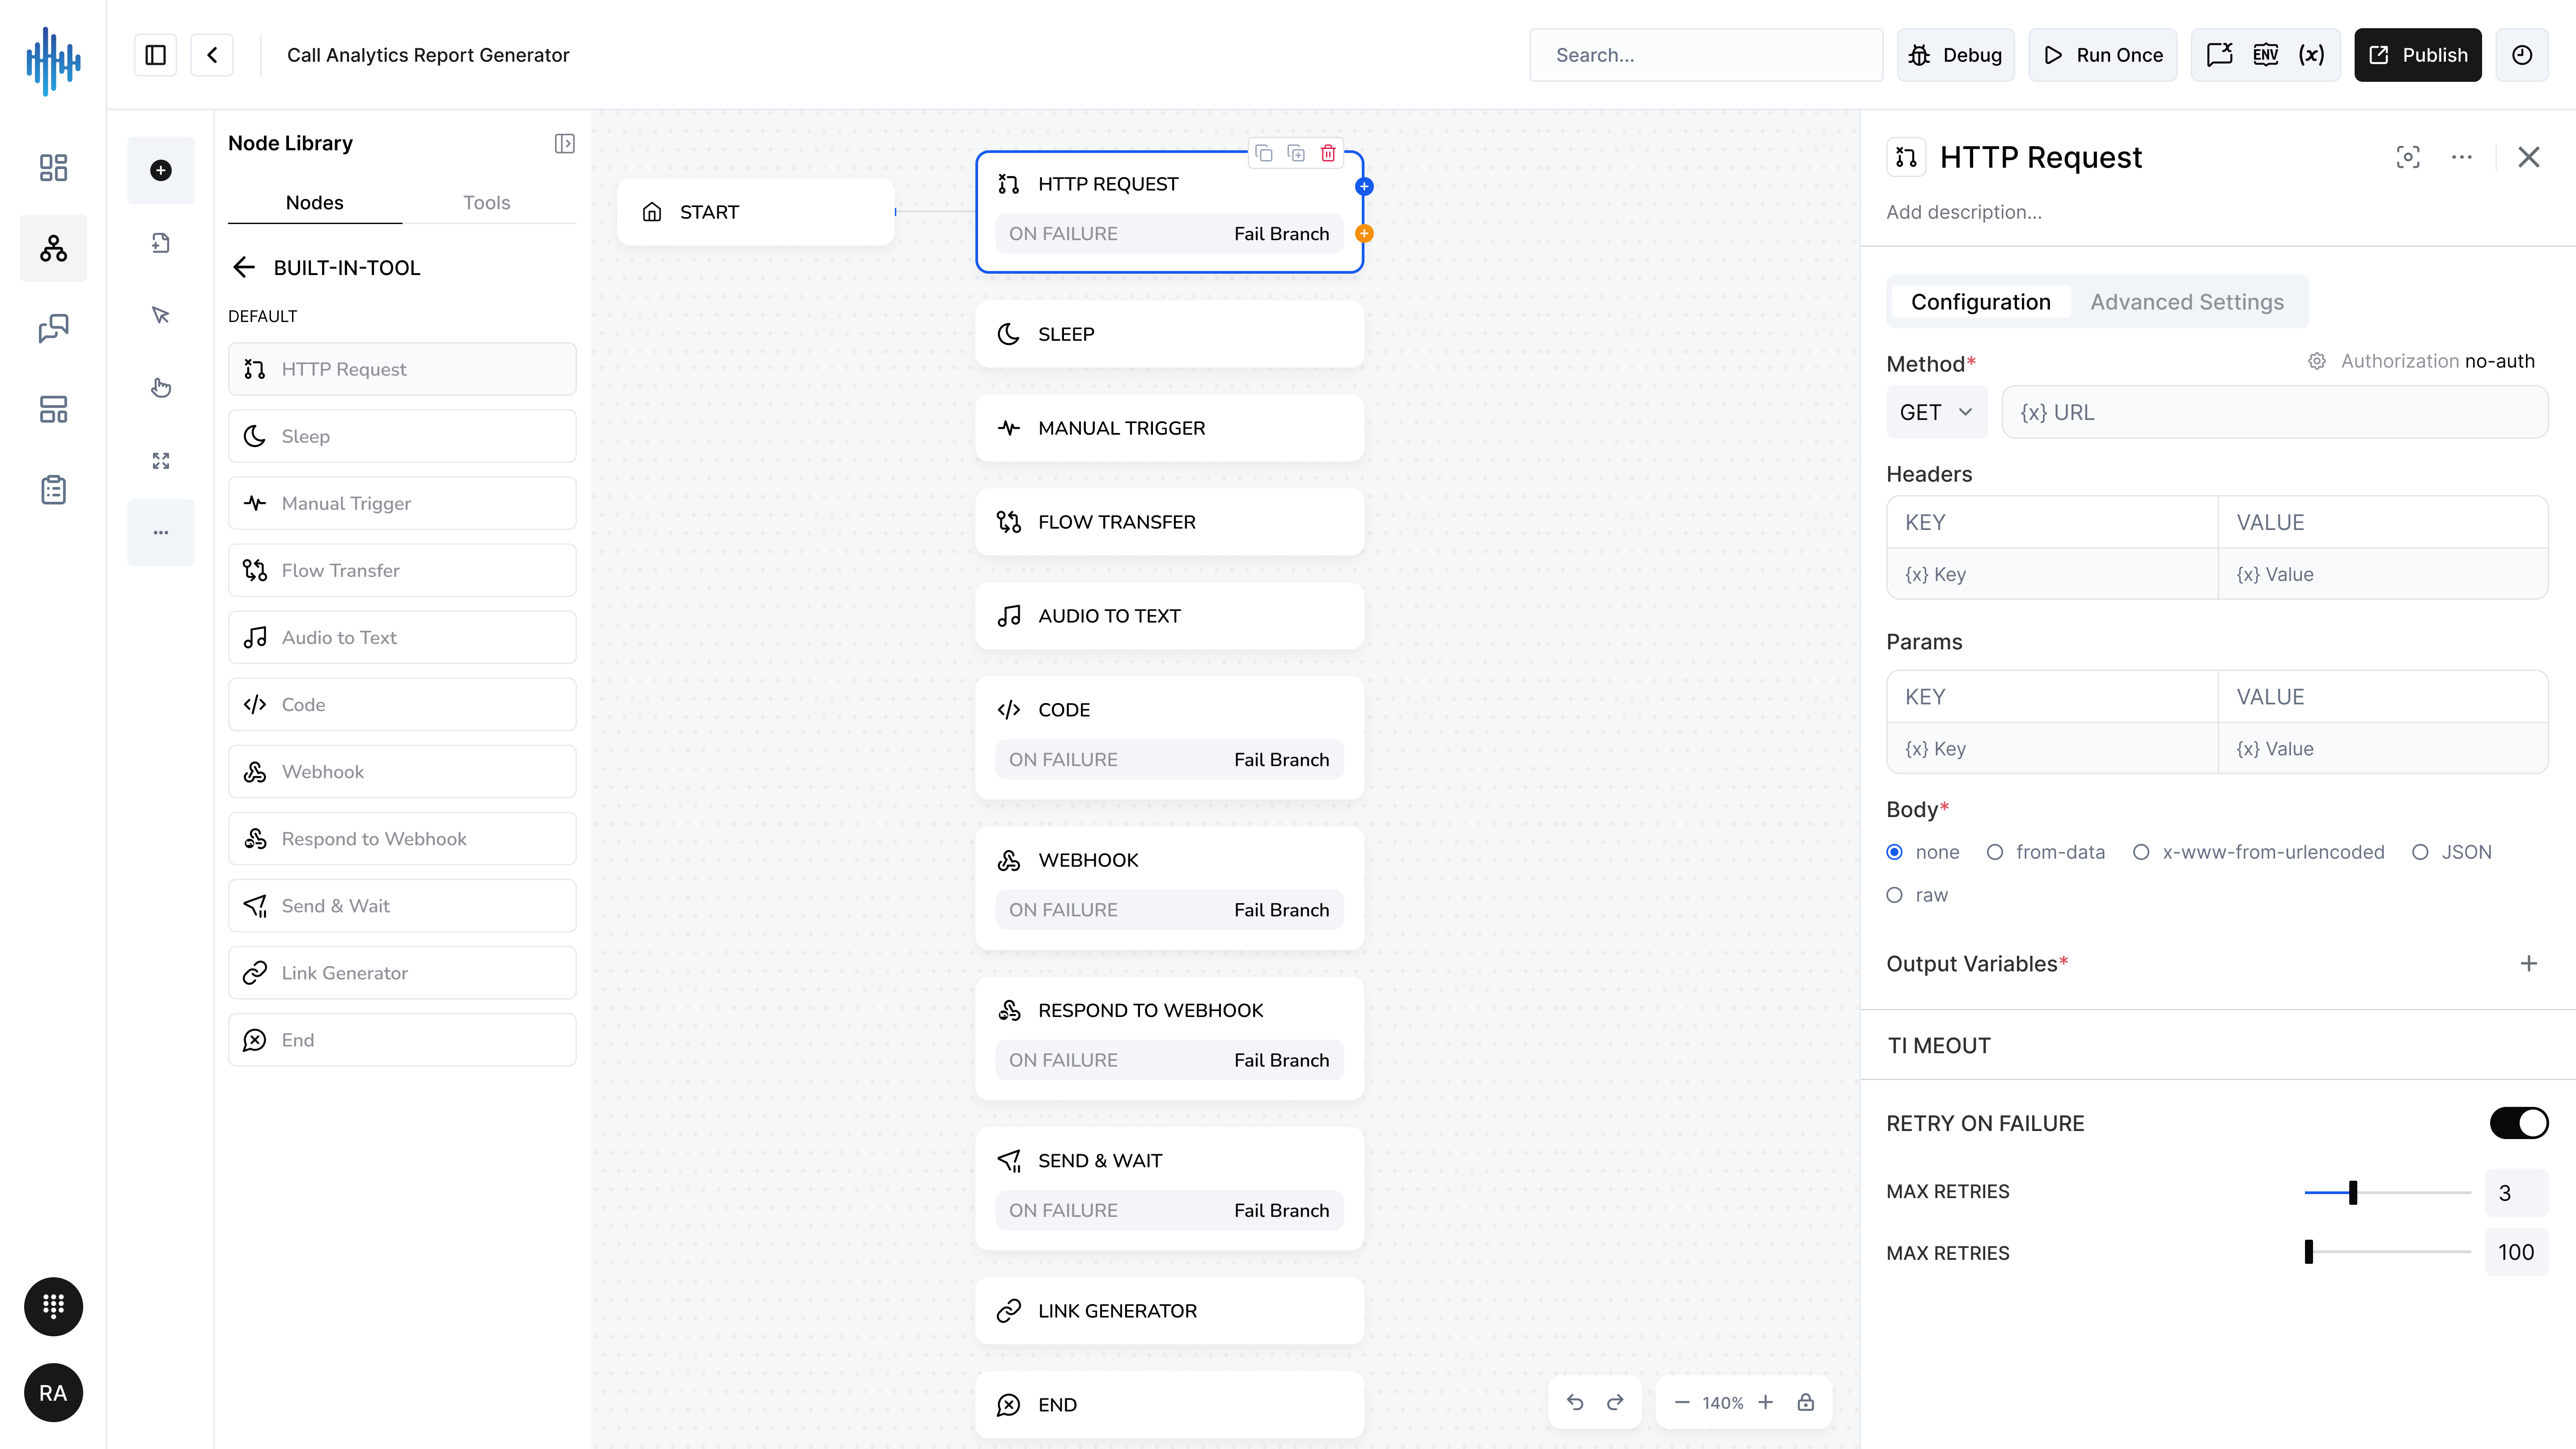Toggle the left sidebar panel icon
The height and width of the screenshot is (1449, 2576).
pos(155,55)
